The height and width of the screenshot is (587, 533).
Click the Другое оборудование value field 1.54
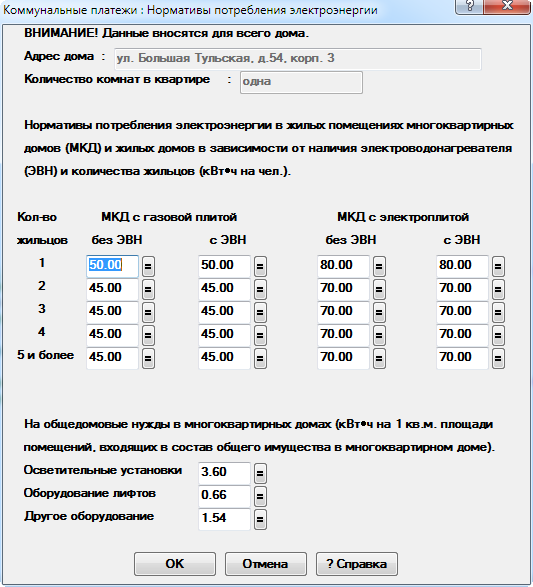(224, 519)
